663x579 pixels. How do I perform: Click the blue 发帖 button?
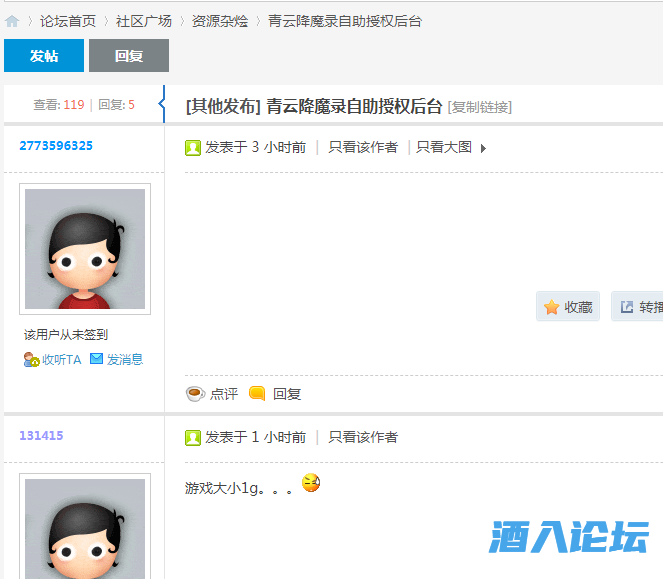pos(44,55)
